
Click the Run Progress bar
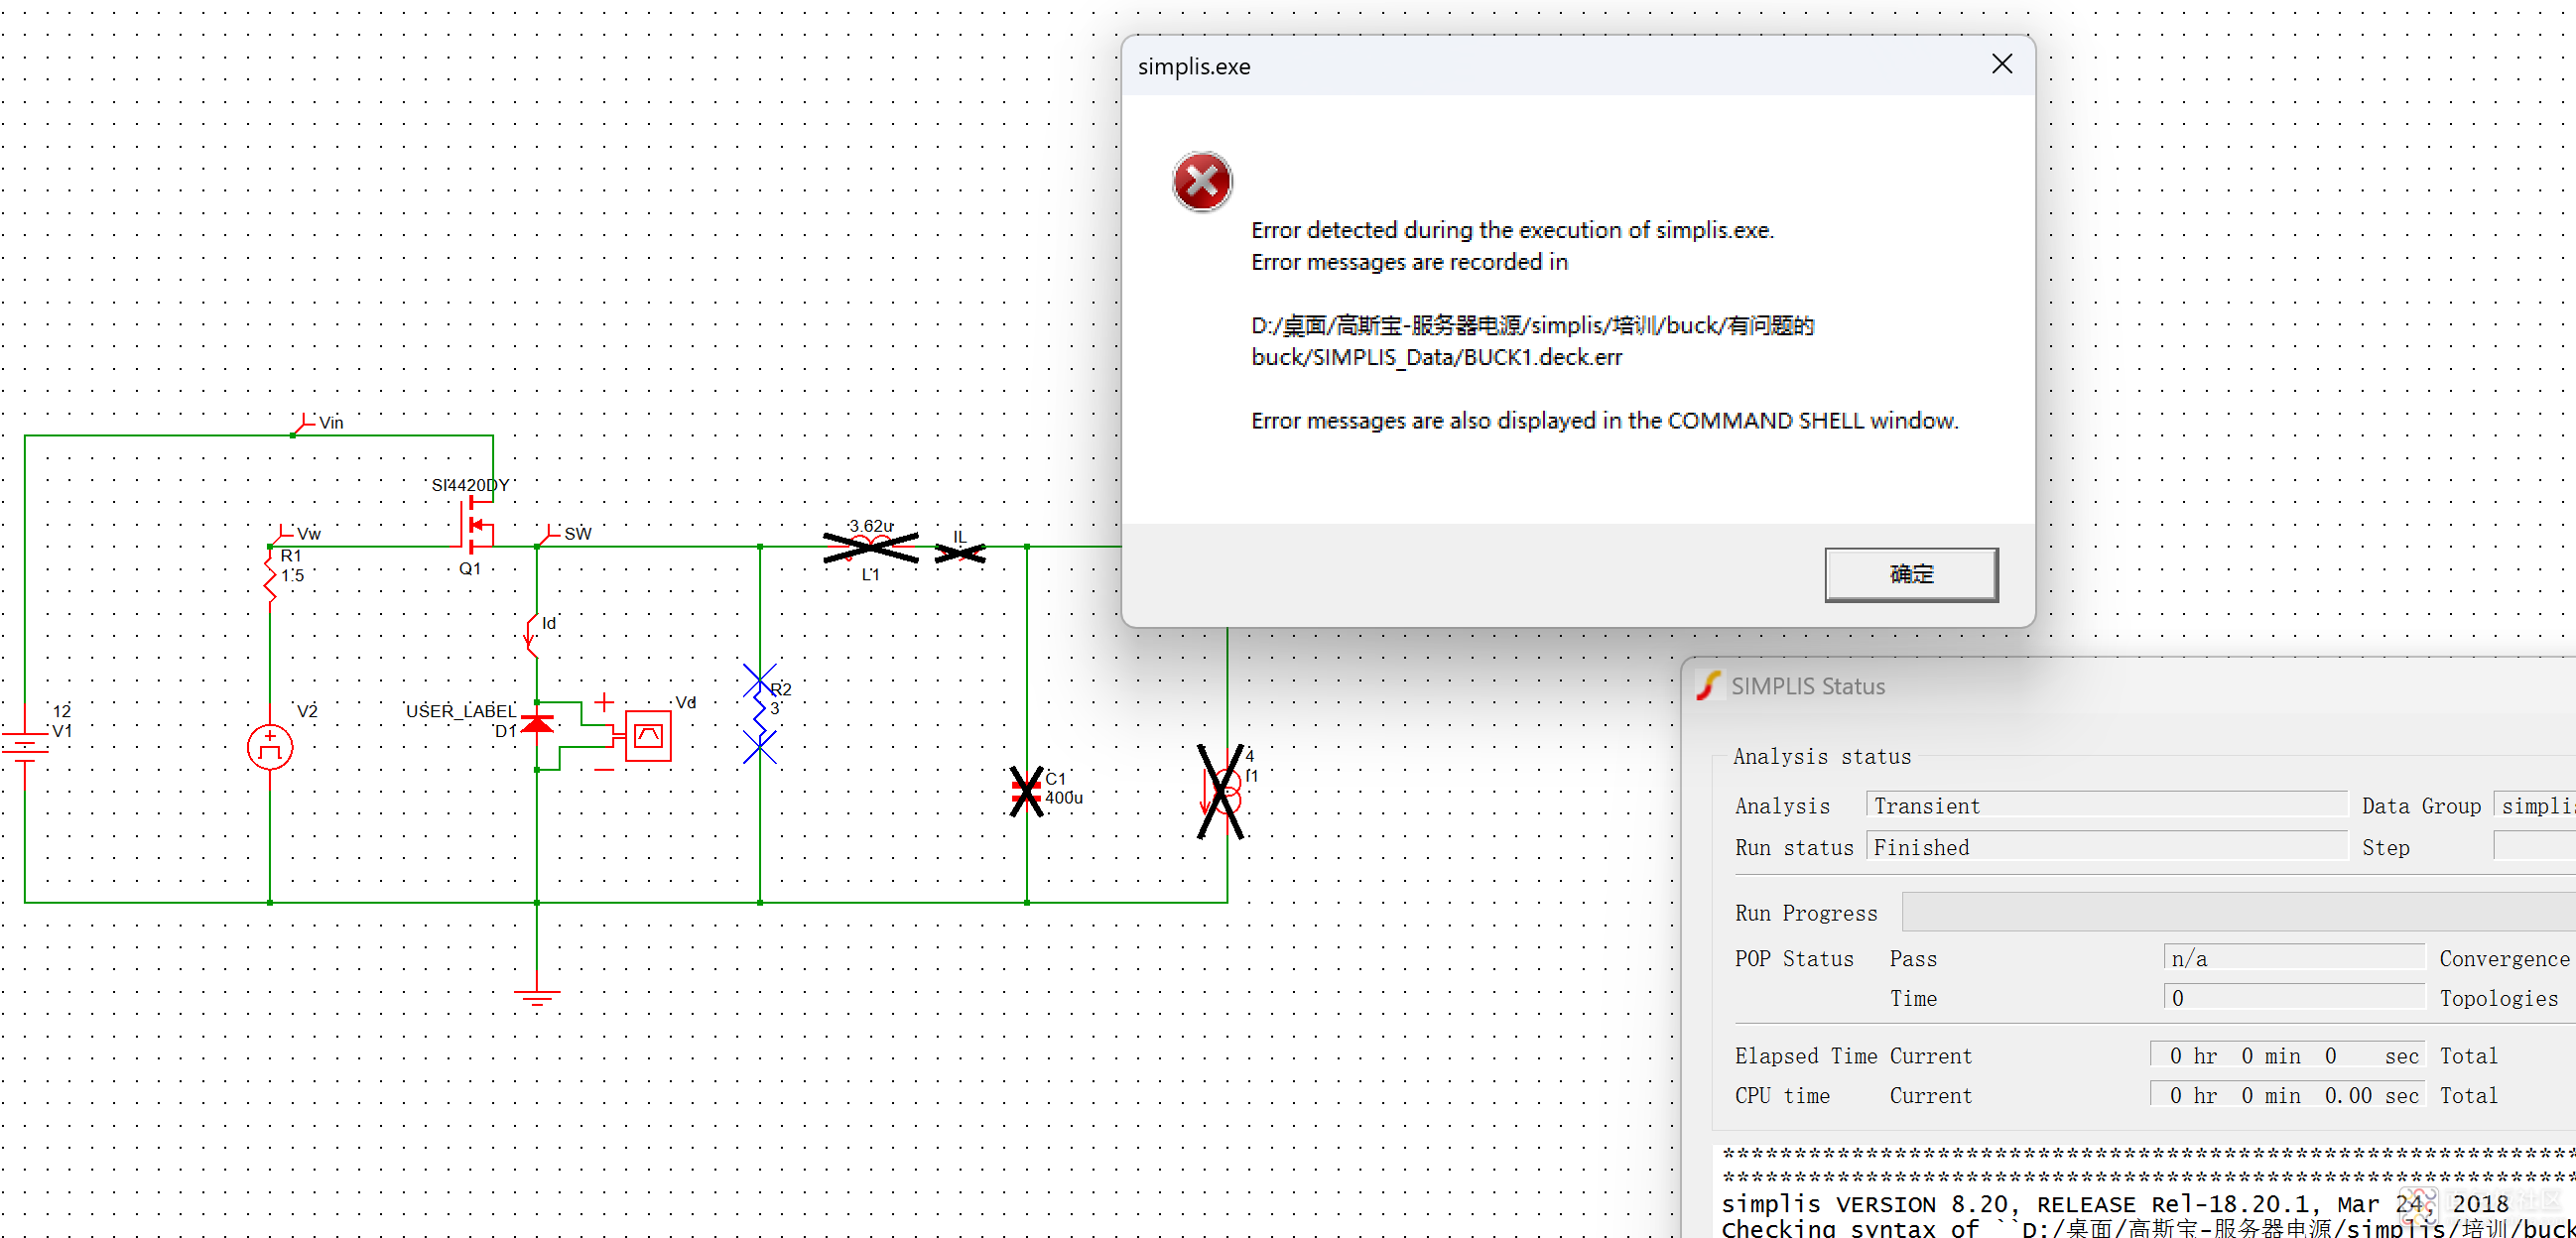pos(2236,912)
